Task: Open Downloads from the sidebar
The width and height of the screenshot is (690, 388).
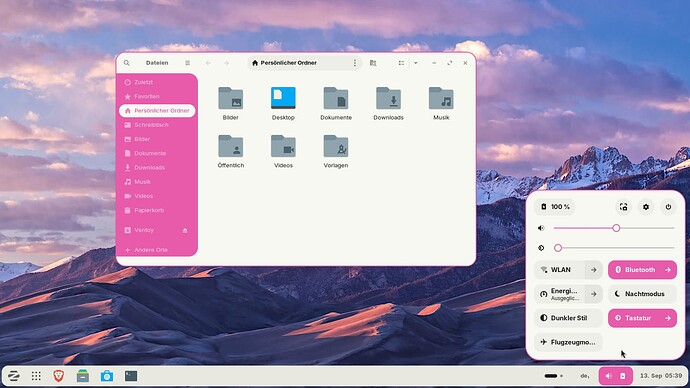Action: point(157,168)
